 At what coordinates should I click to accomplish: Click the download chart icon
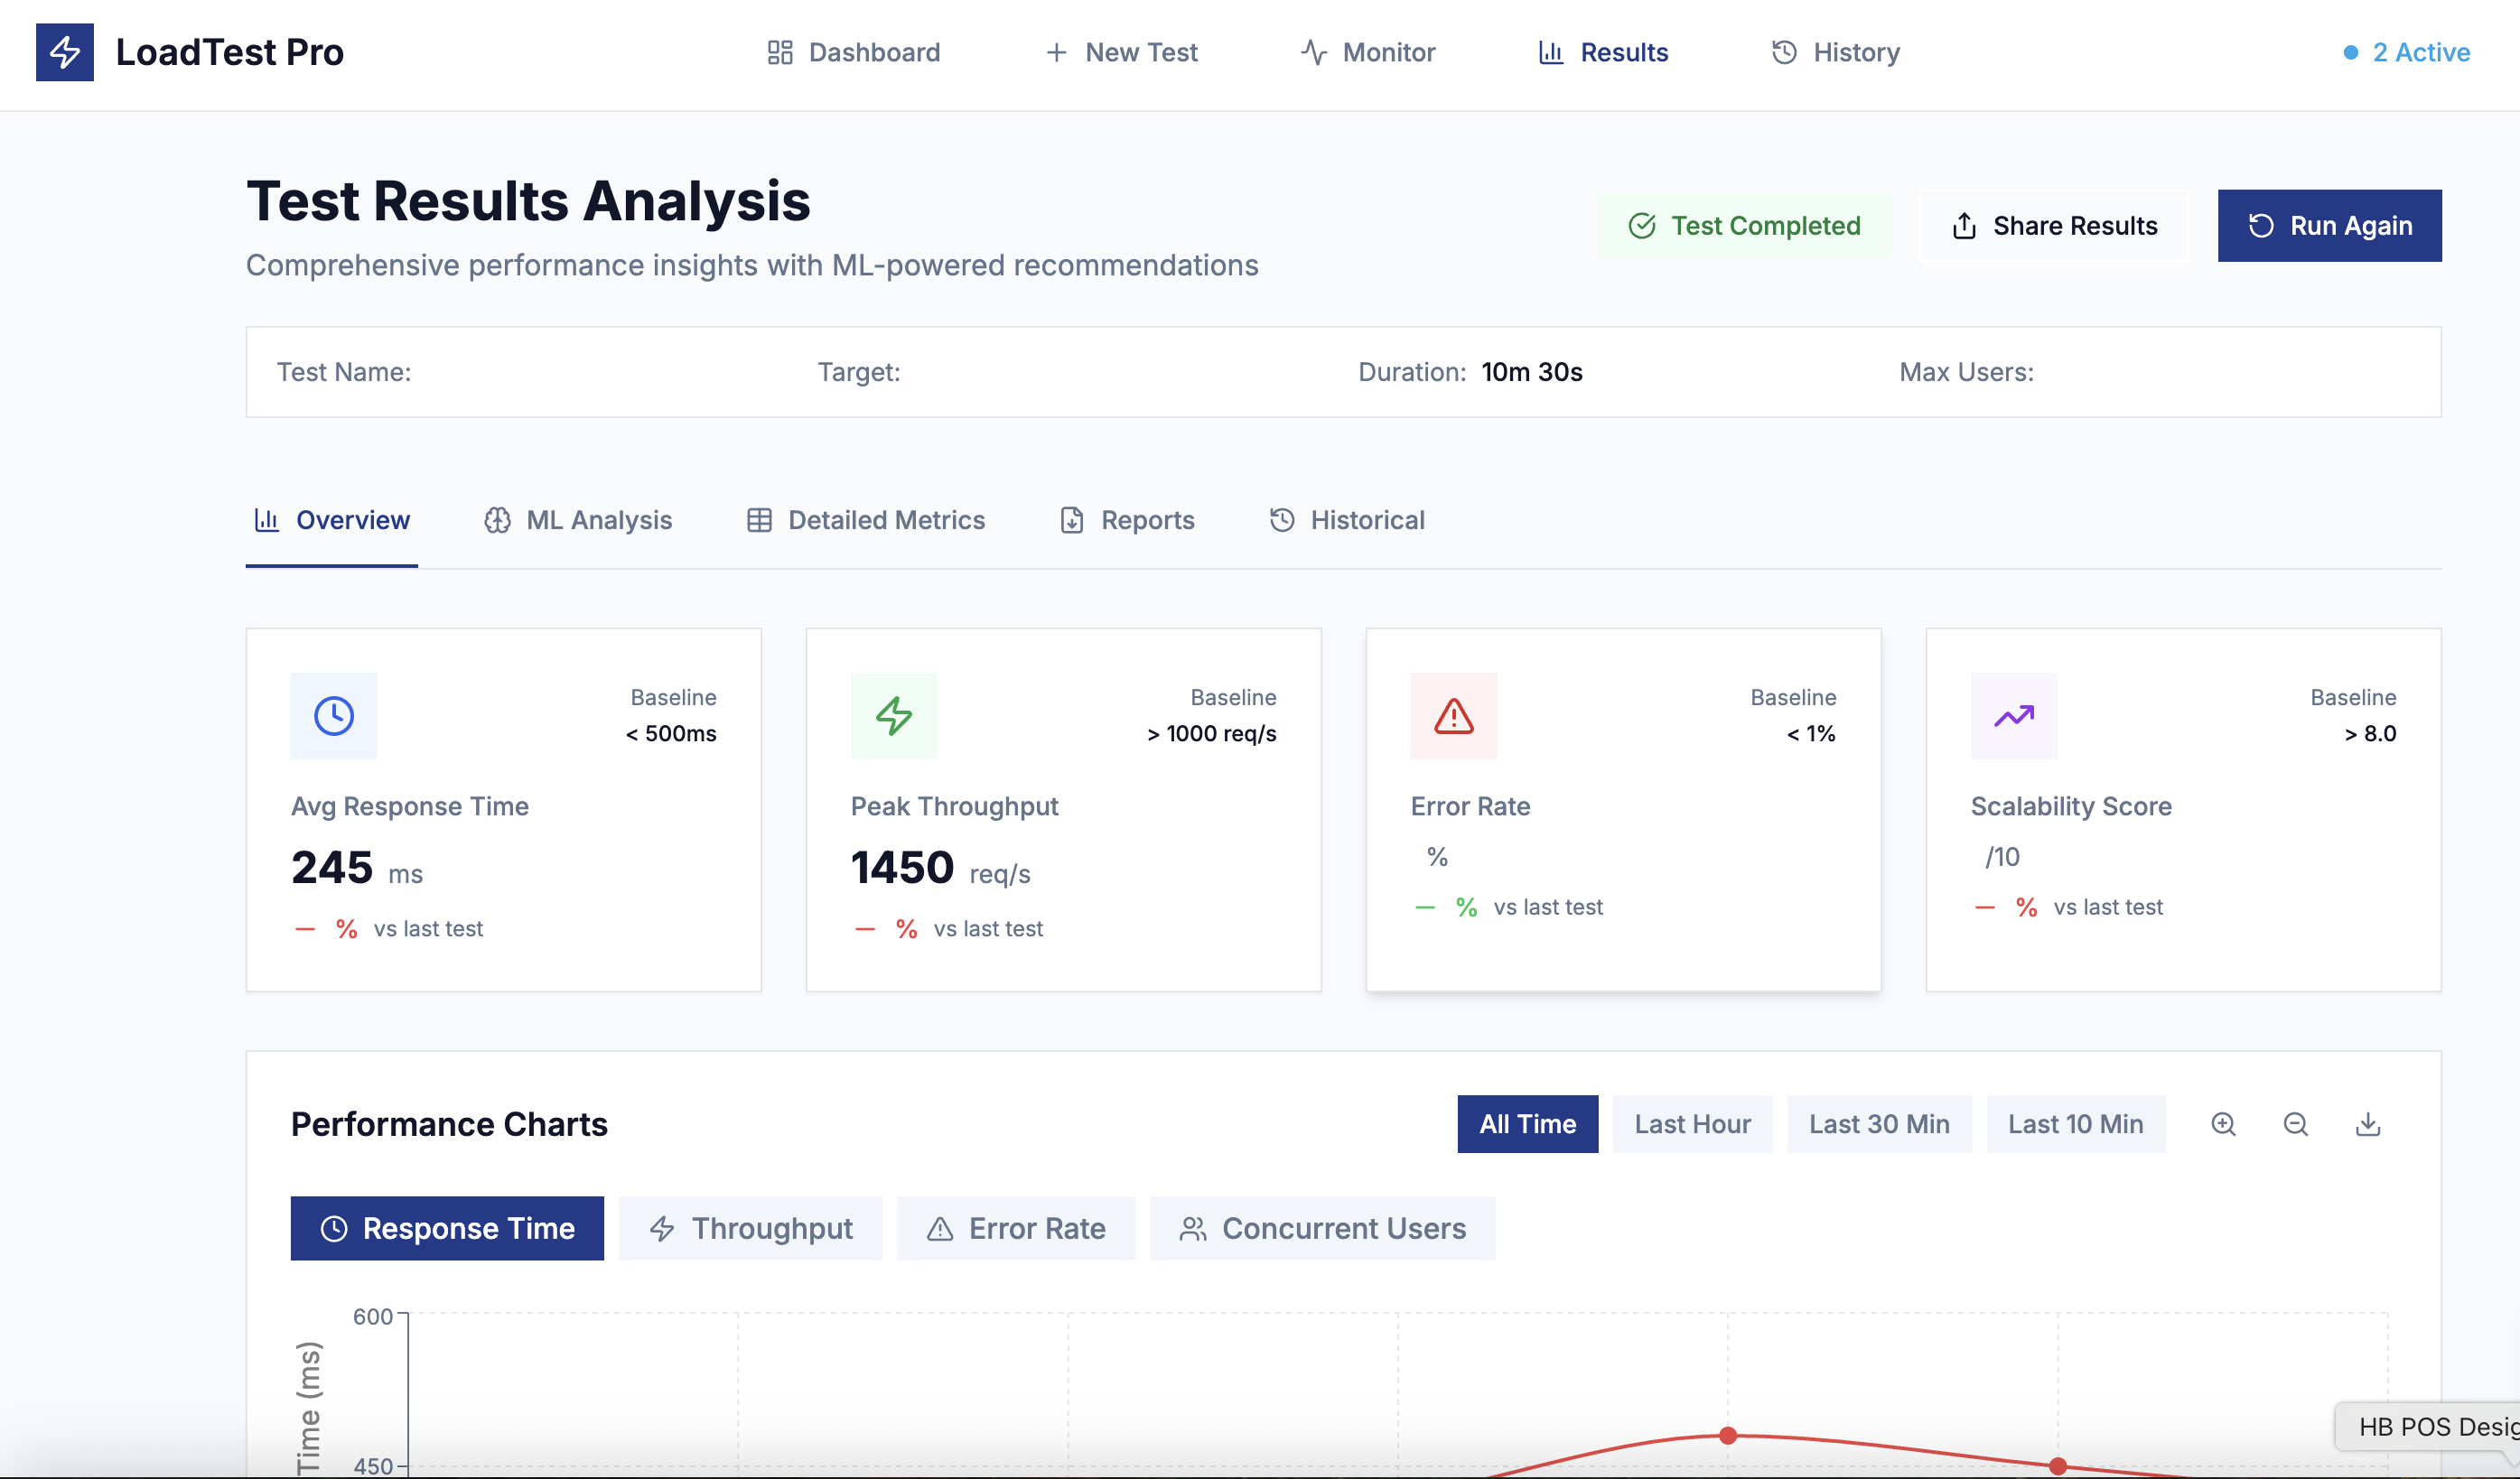pos(2367,1124)
